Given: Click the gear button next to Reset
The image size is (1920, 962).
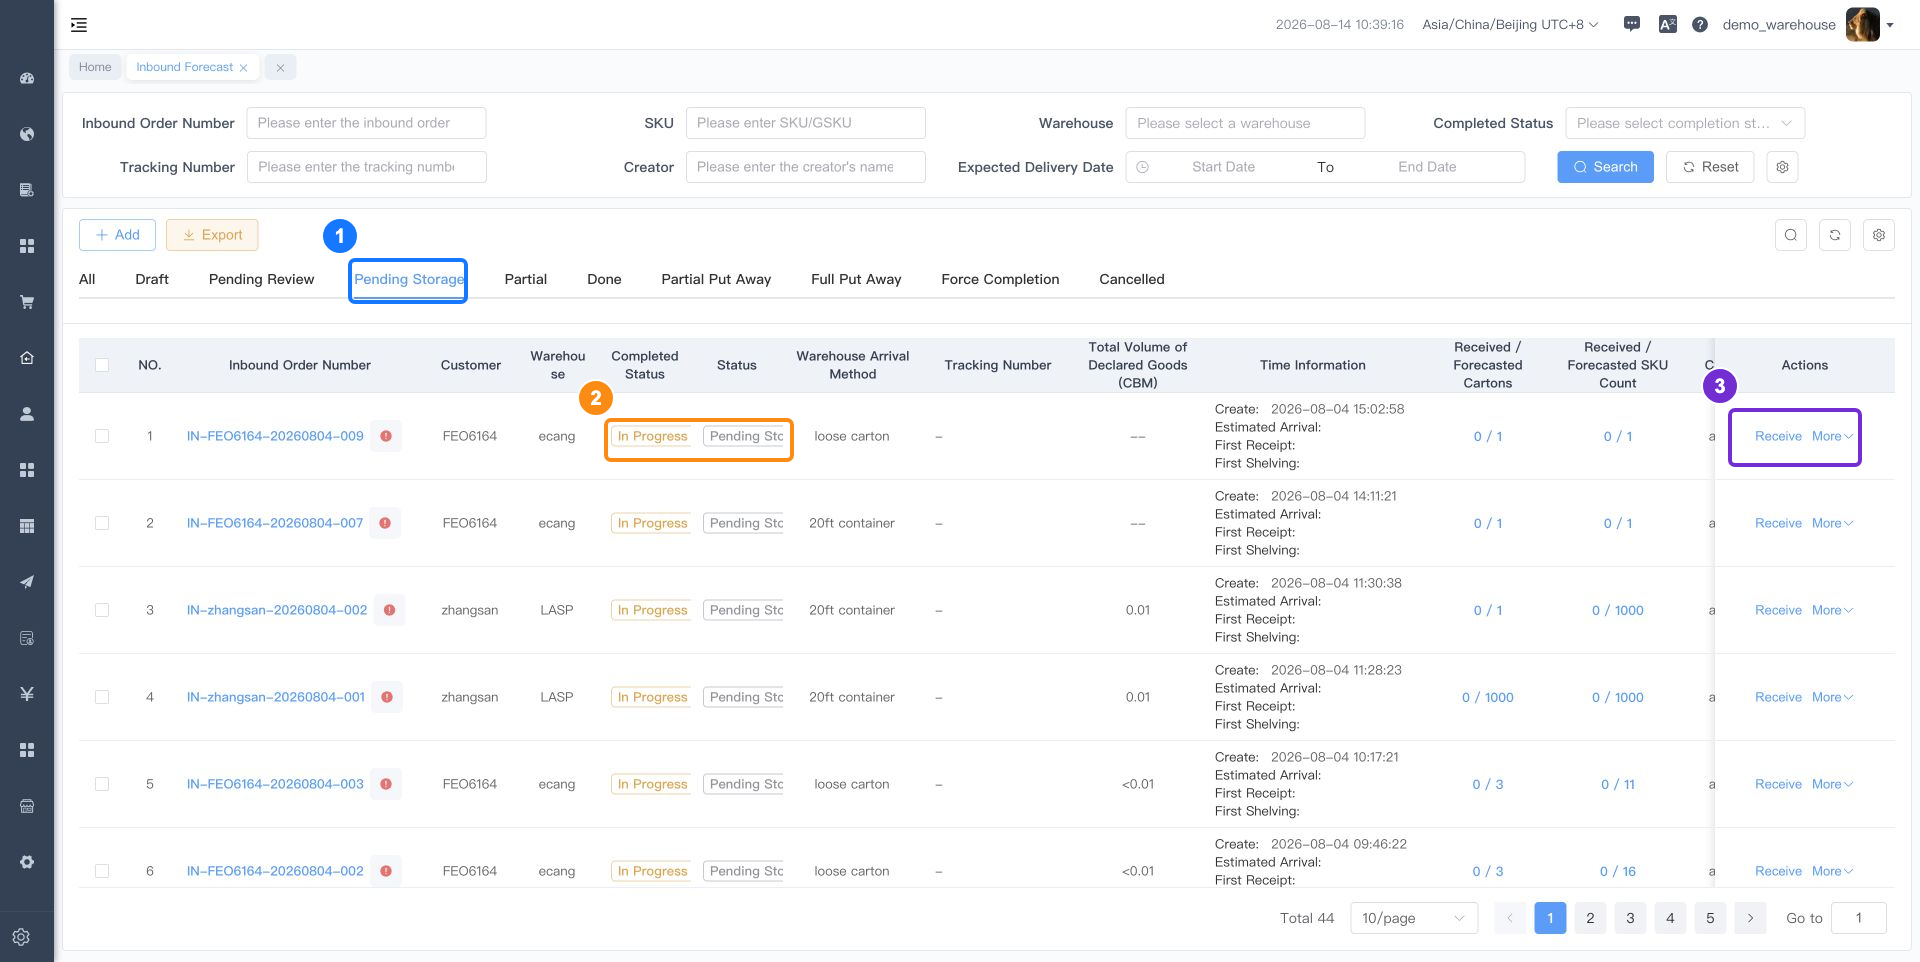Looking at the screenshot, I should click(x=1782, y=167).
